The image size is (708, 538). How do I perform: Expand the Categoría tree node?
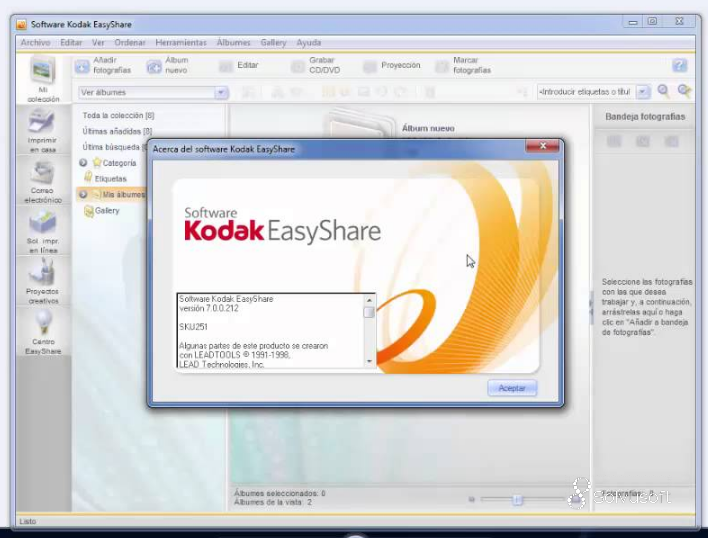(x=83, y=162)
